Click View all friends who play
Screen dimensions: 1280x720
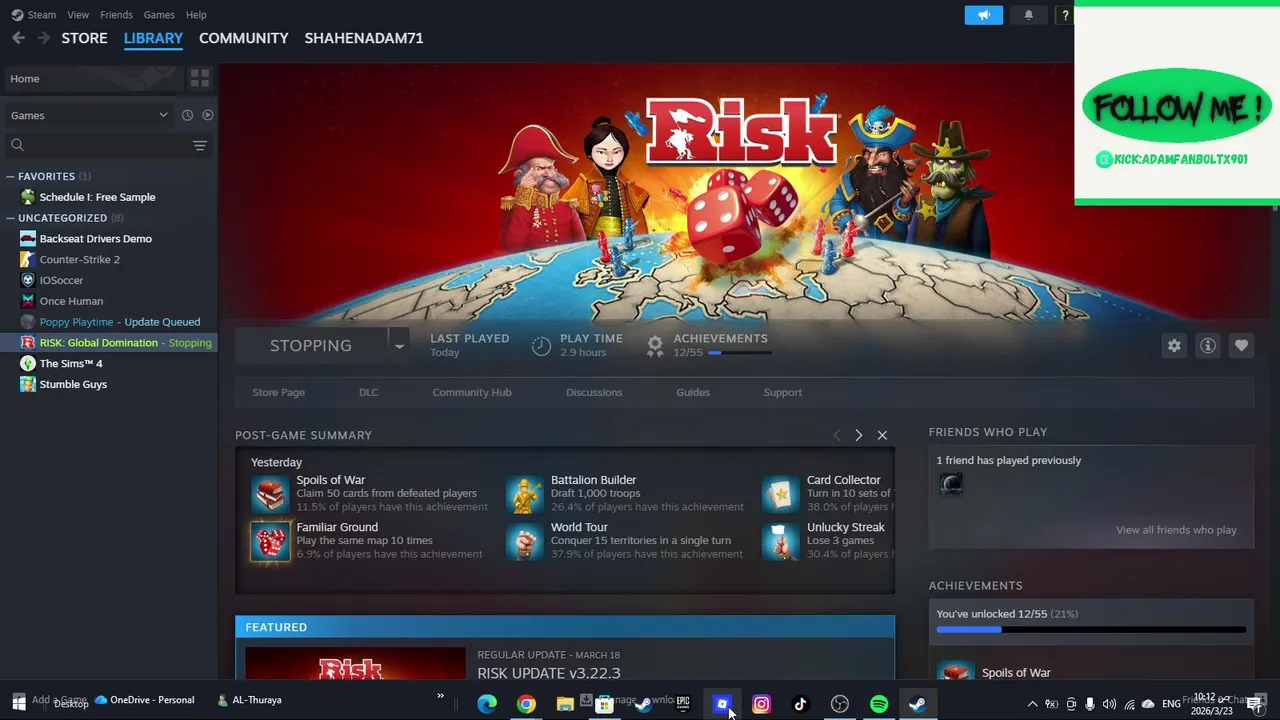pyautogui.click(x=1176, y=530)
